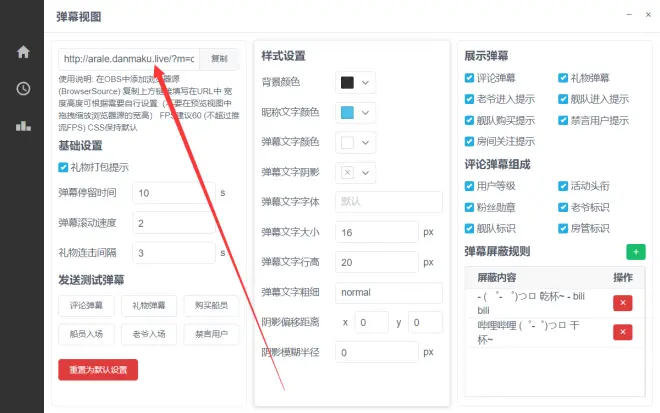Toggle 礼物打包提示 checkbox
The image size is (660, 413).
(x=63, y=168)
